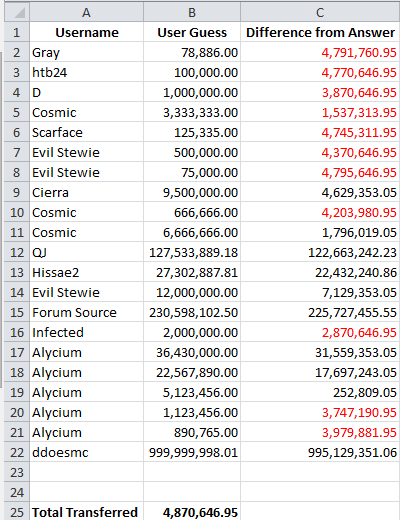Select column C header
400x520 pixels.
click(320, 12)
